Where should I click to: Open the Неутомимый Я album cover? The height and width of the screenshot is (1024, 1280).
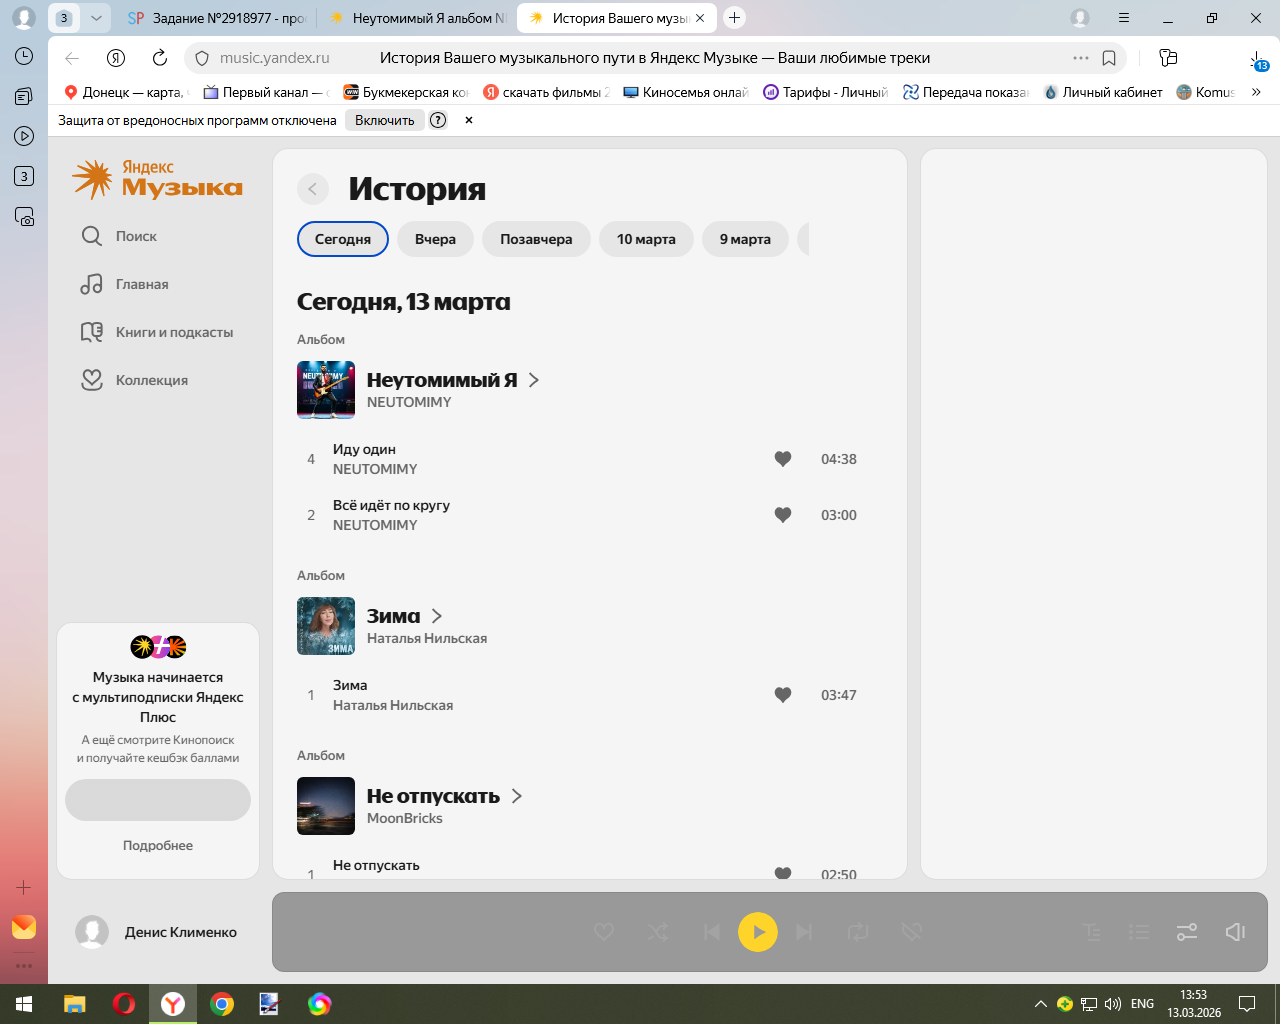point(326,390)
